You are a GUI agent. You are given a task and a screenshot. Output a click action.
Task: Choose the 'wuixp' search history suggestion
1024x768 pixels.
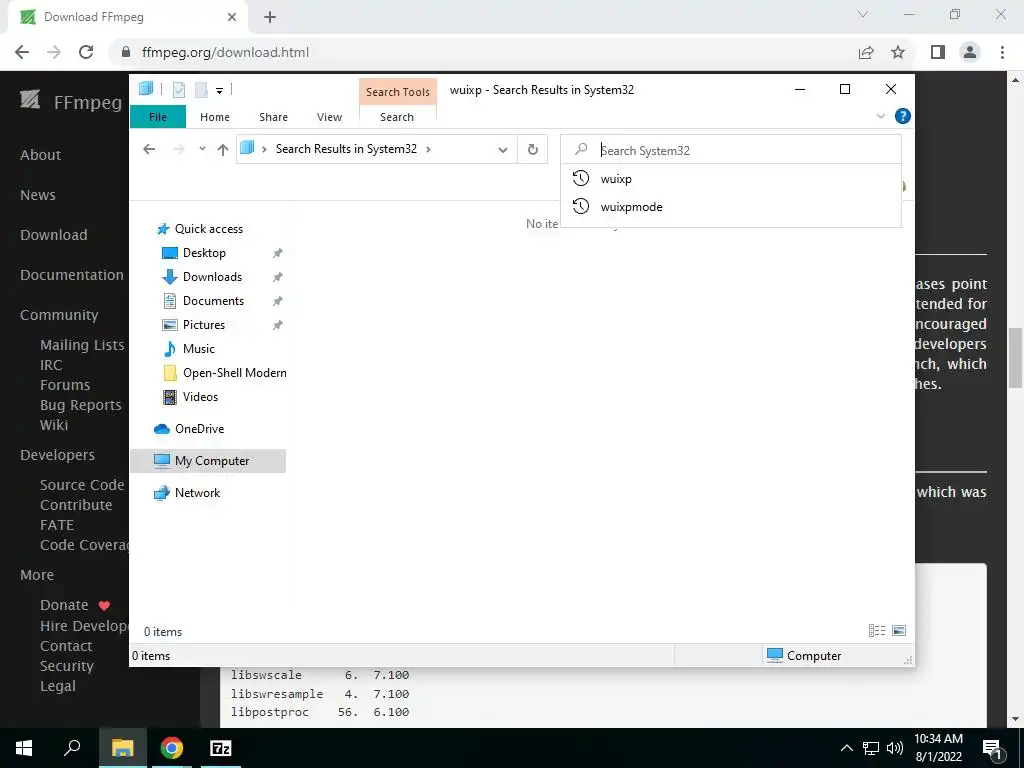(x=731, y=178)
